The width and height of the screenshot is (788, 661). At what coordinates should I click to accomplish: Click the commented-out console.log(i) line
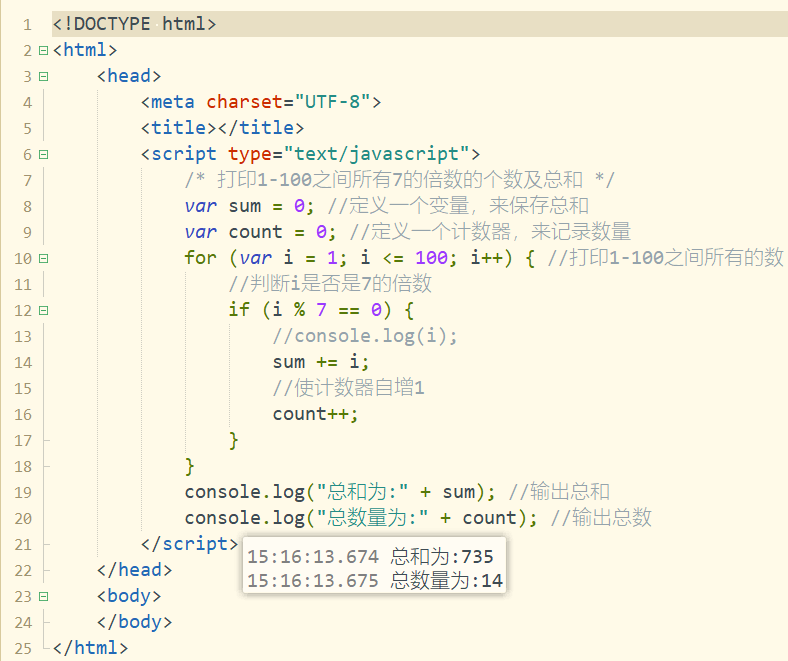(365, 336)
